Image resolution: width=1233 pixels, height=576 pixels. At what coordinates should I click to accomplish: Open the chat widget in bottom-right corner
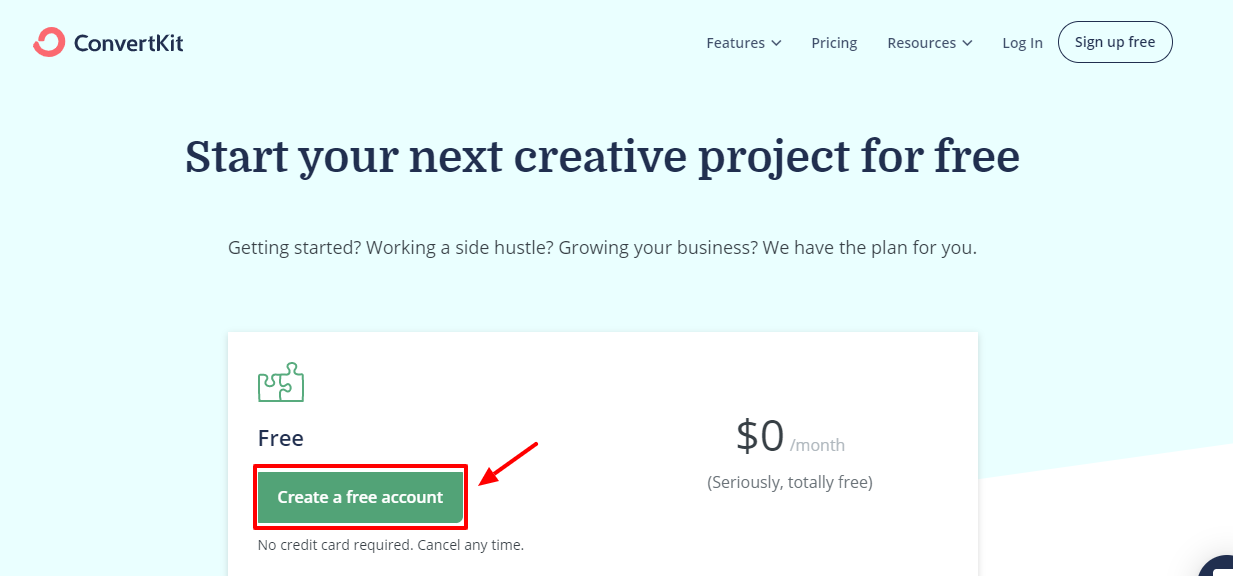tap(1218, 566)
